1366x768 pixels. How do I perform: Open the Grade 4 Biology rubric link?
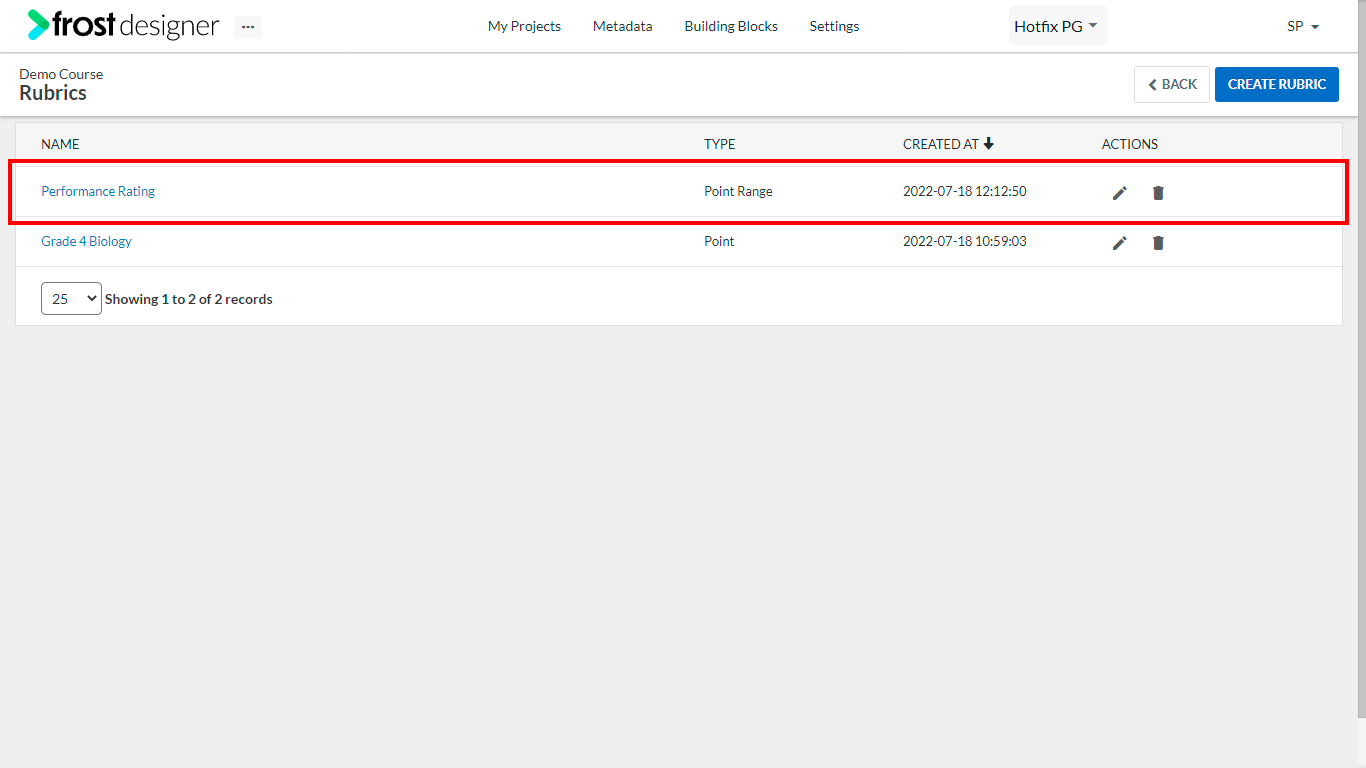tap(86, 241)
